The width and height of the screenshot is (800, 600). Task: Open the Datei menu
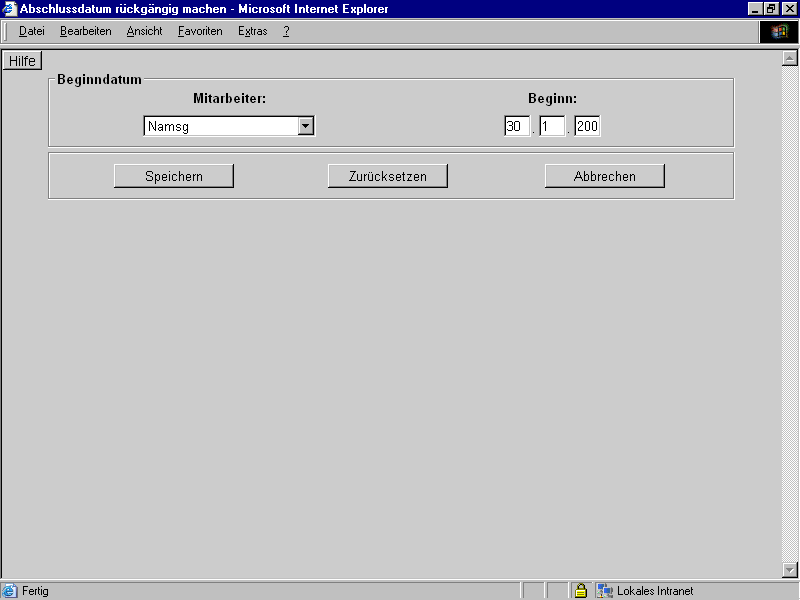point(31,31)
